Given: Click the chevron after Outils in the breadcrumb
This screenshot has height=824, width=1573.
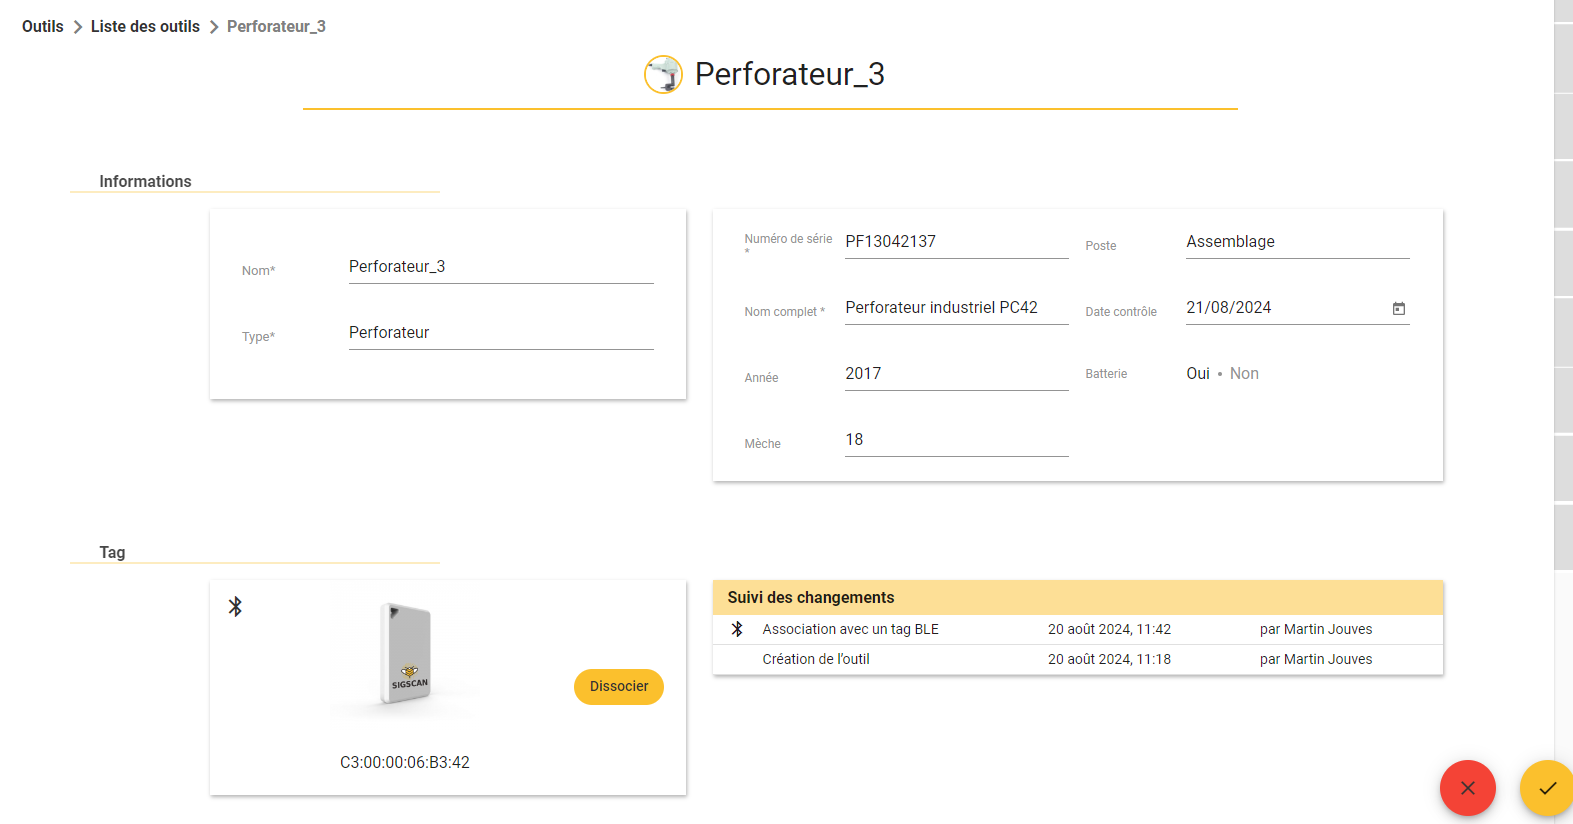Looking at the screenshot, I should (x=77, y=27).
